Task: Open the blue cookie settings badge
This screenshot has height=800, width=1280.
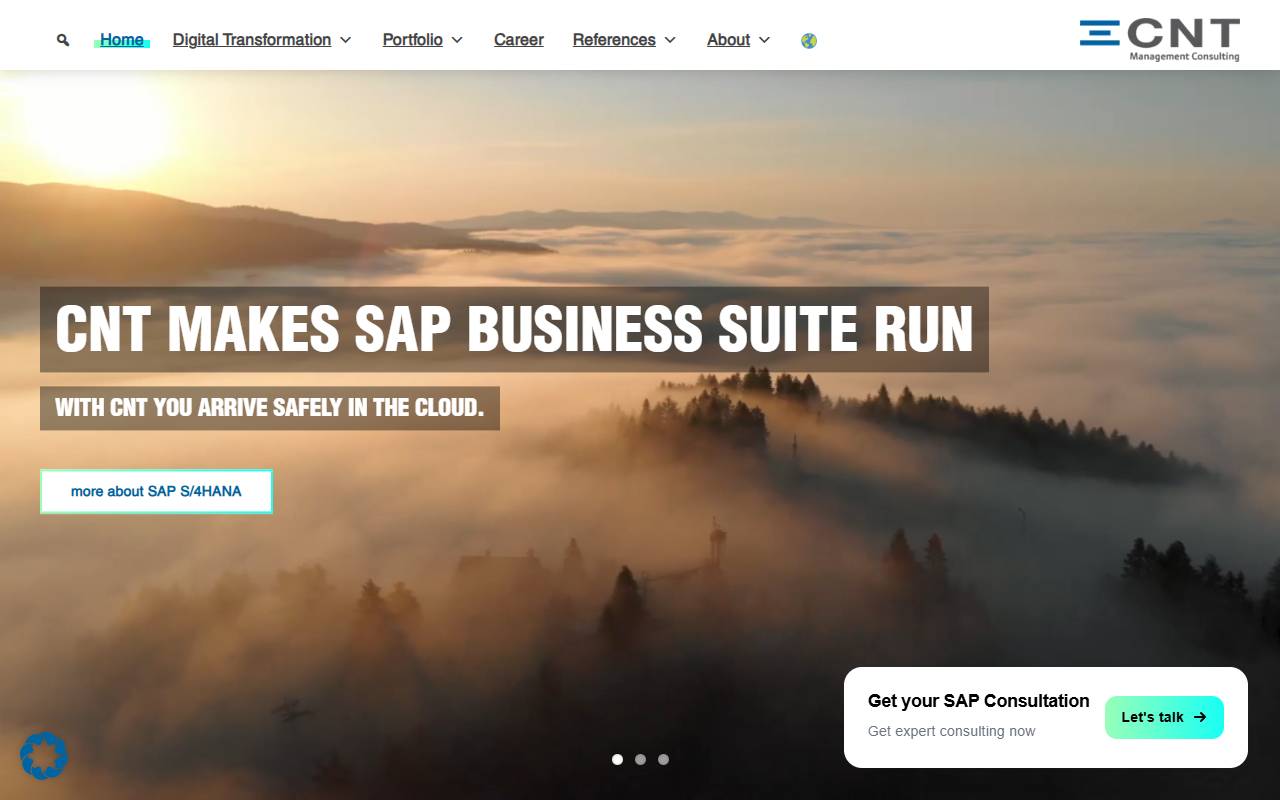Action: (44, 756)
